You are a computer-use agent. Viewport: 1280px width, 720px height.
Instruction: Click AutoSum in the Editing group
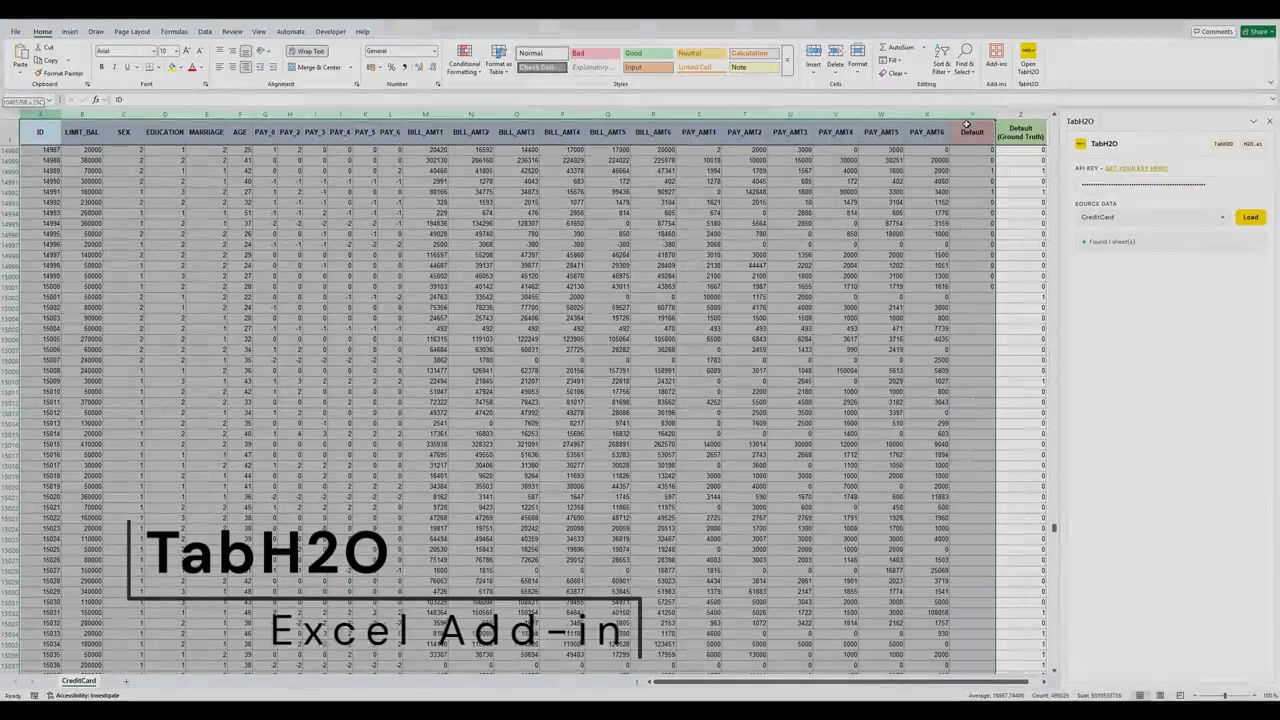897,47
